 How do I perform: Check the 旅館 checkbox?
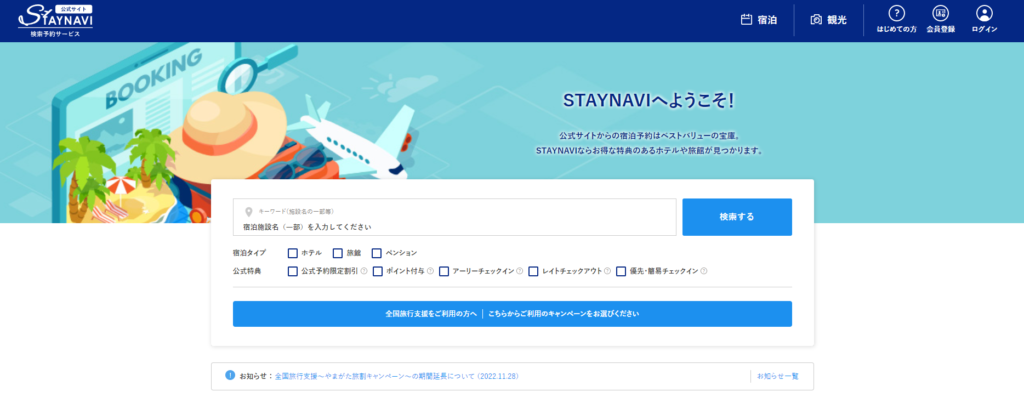click(338, 253)
